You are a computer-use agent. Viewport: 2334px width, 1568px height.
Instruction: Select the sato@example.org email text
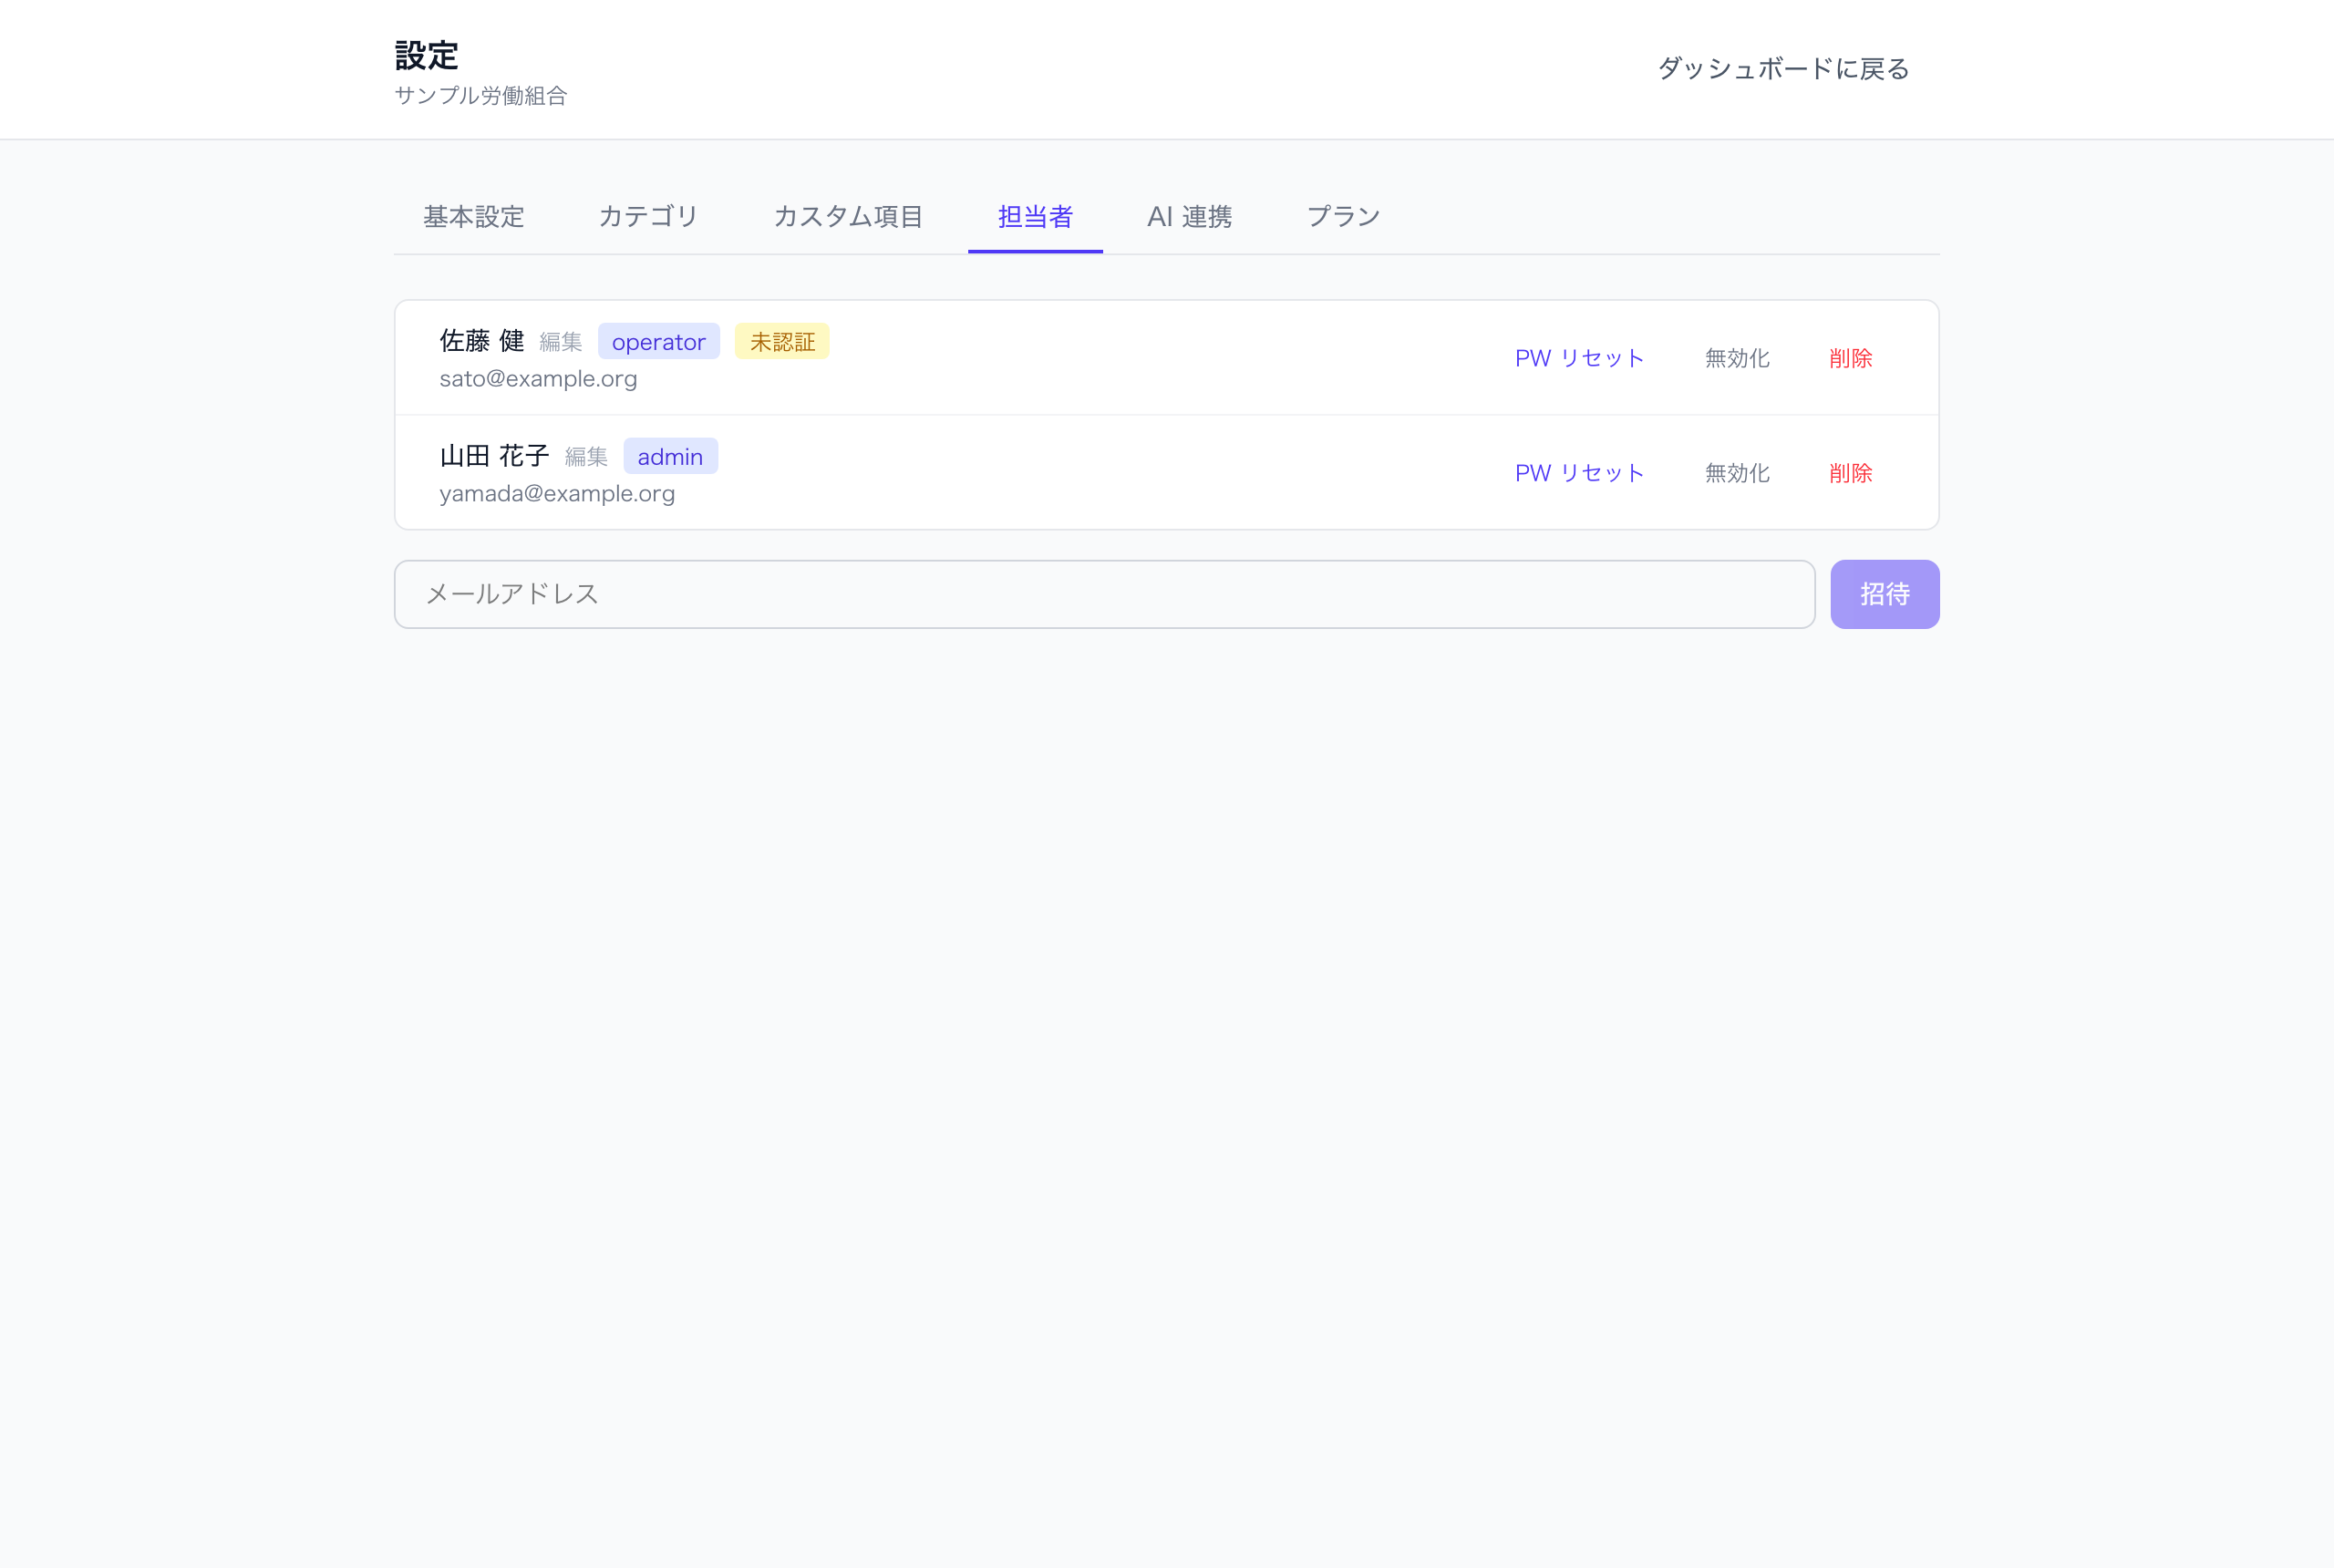(x=538, y=379)
